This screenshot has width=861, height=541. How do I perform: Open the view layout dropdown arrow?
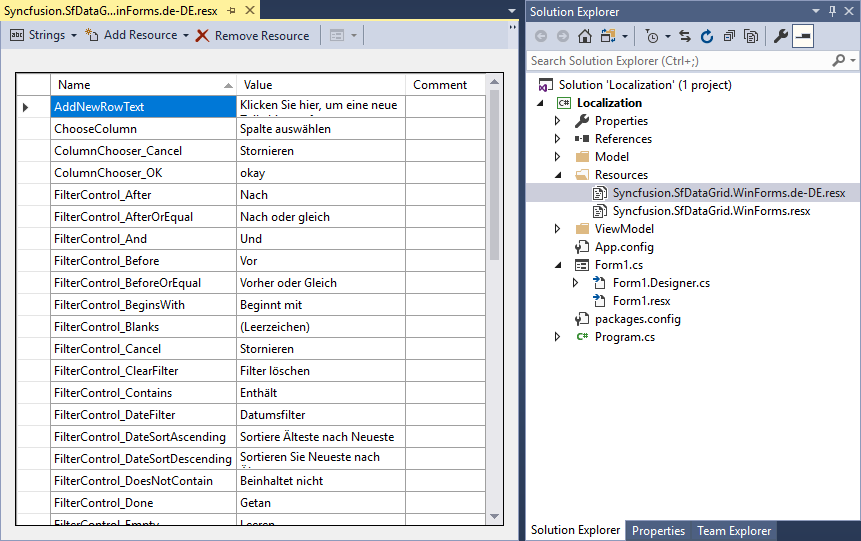click(x=354, y=36)
